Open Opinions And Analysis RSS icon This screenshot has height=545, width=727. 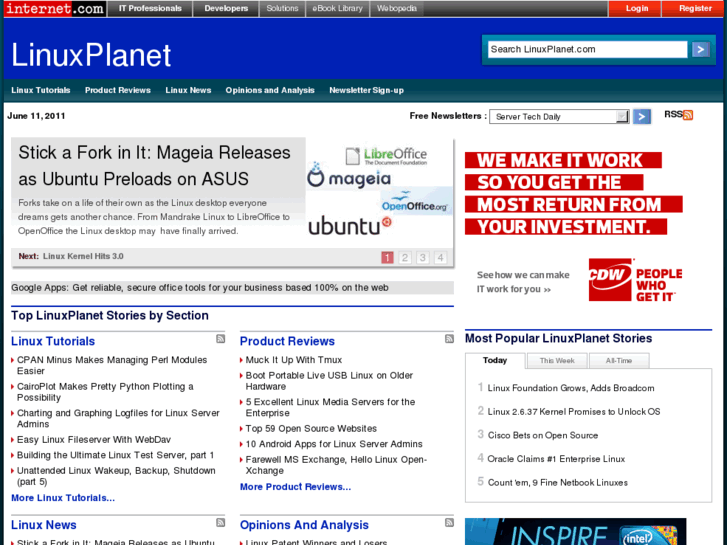(449, 523)
